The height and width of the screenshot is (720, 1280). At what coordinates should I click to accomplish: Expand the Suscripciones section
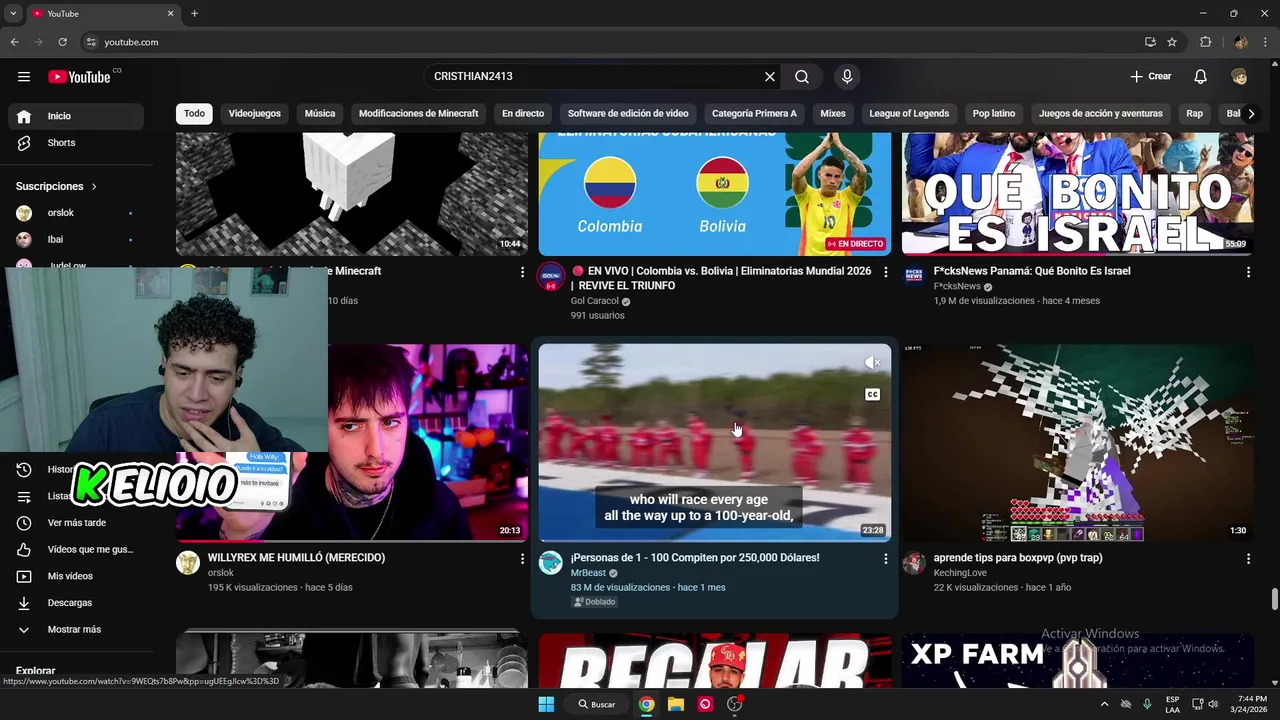point(57,186)
